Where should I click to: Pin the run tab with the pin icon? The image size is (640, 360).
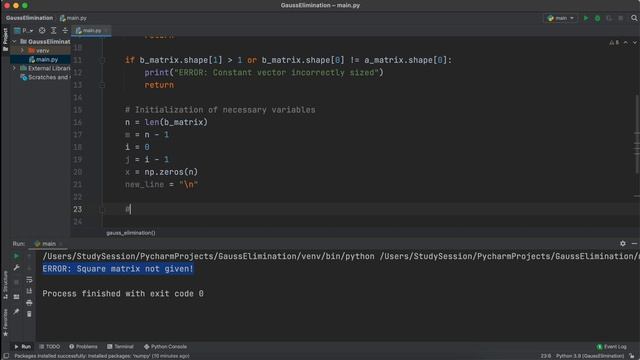(x=16, y=311)
